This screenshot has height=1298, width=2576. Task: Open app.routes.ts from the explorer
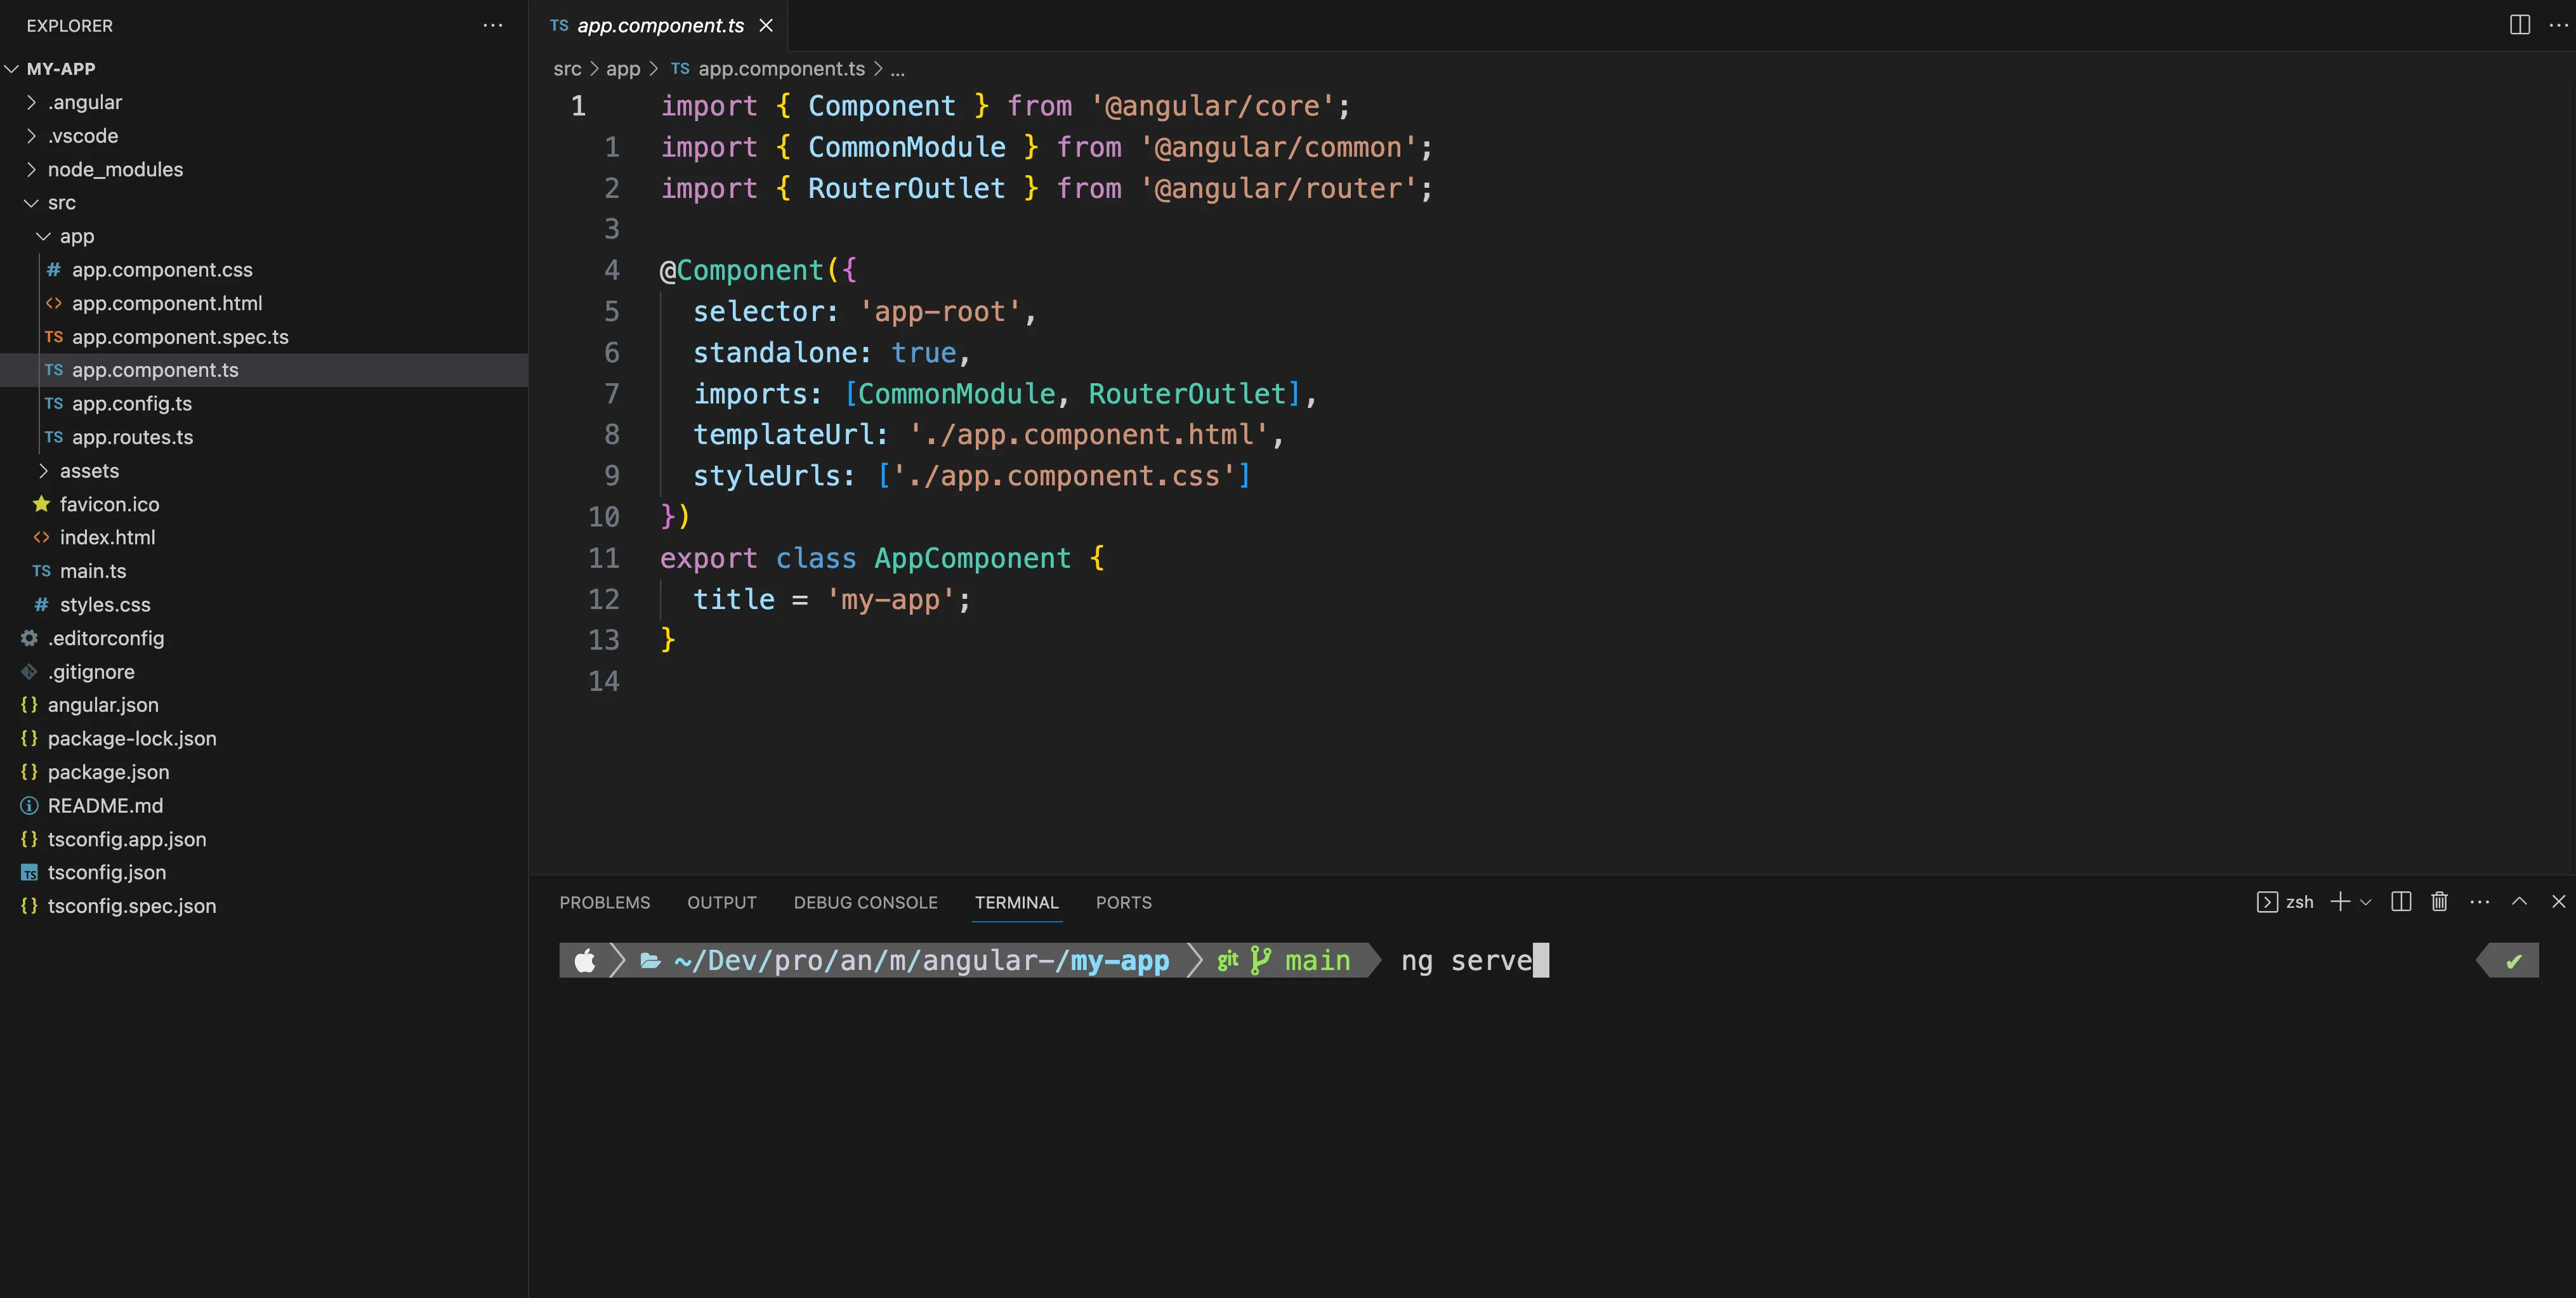pos(132,437)
